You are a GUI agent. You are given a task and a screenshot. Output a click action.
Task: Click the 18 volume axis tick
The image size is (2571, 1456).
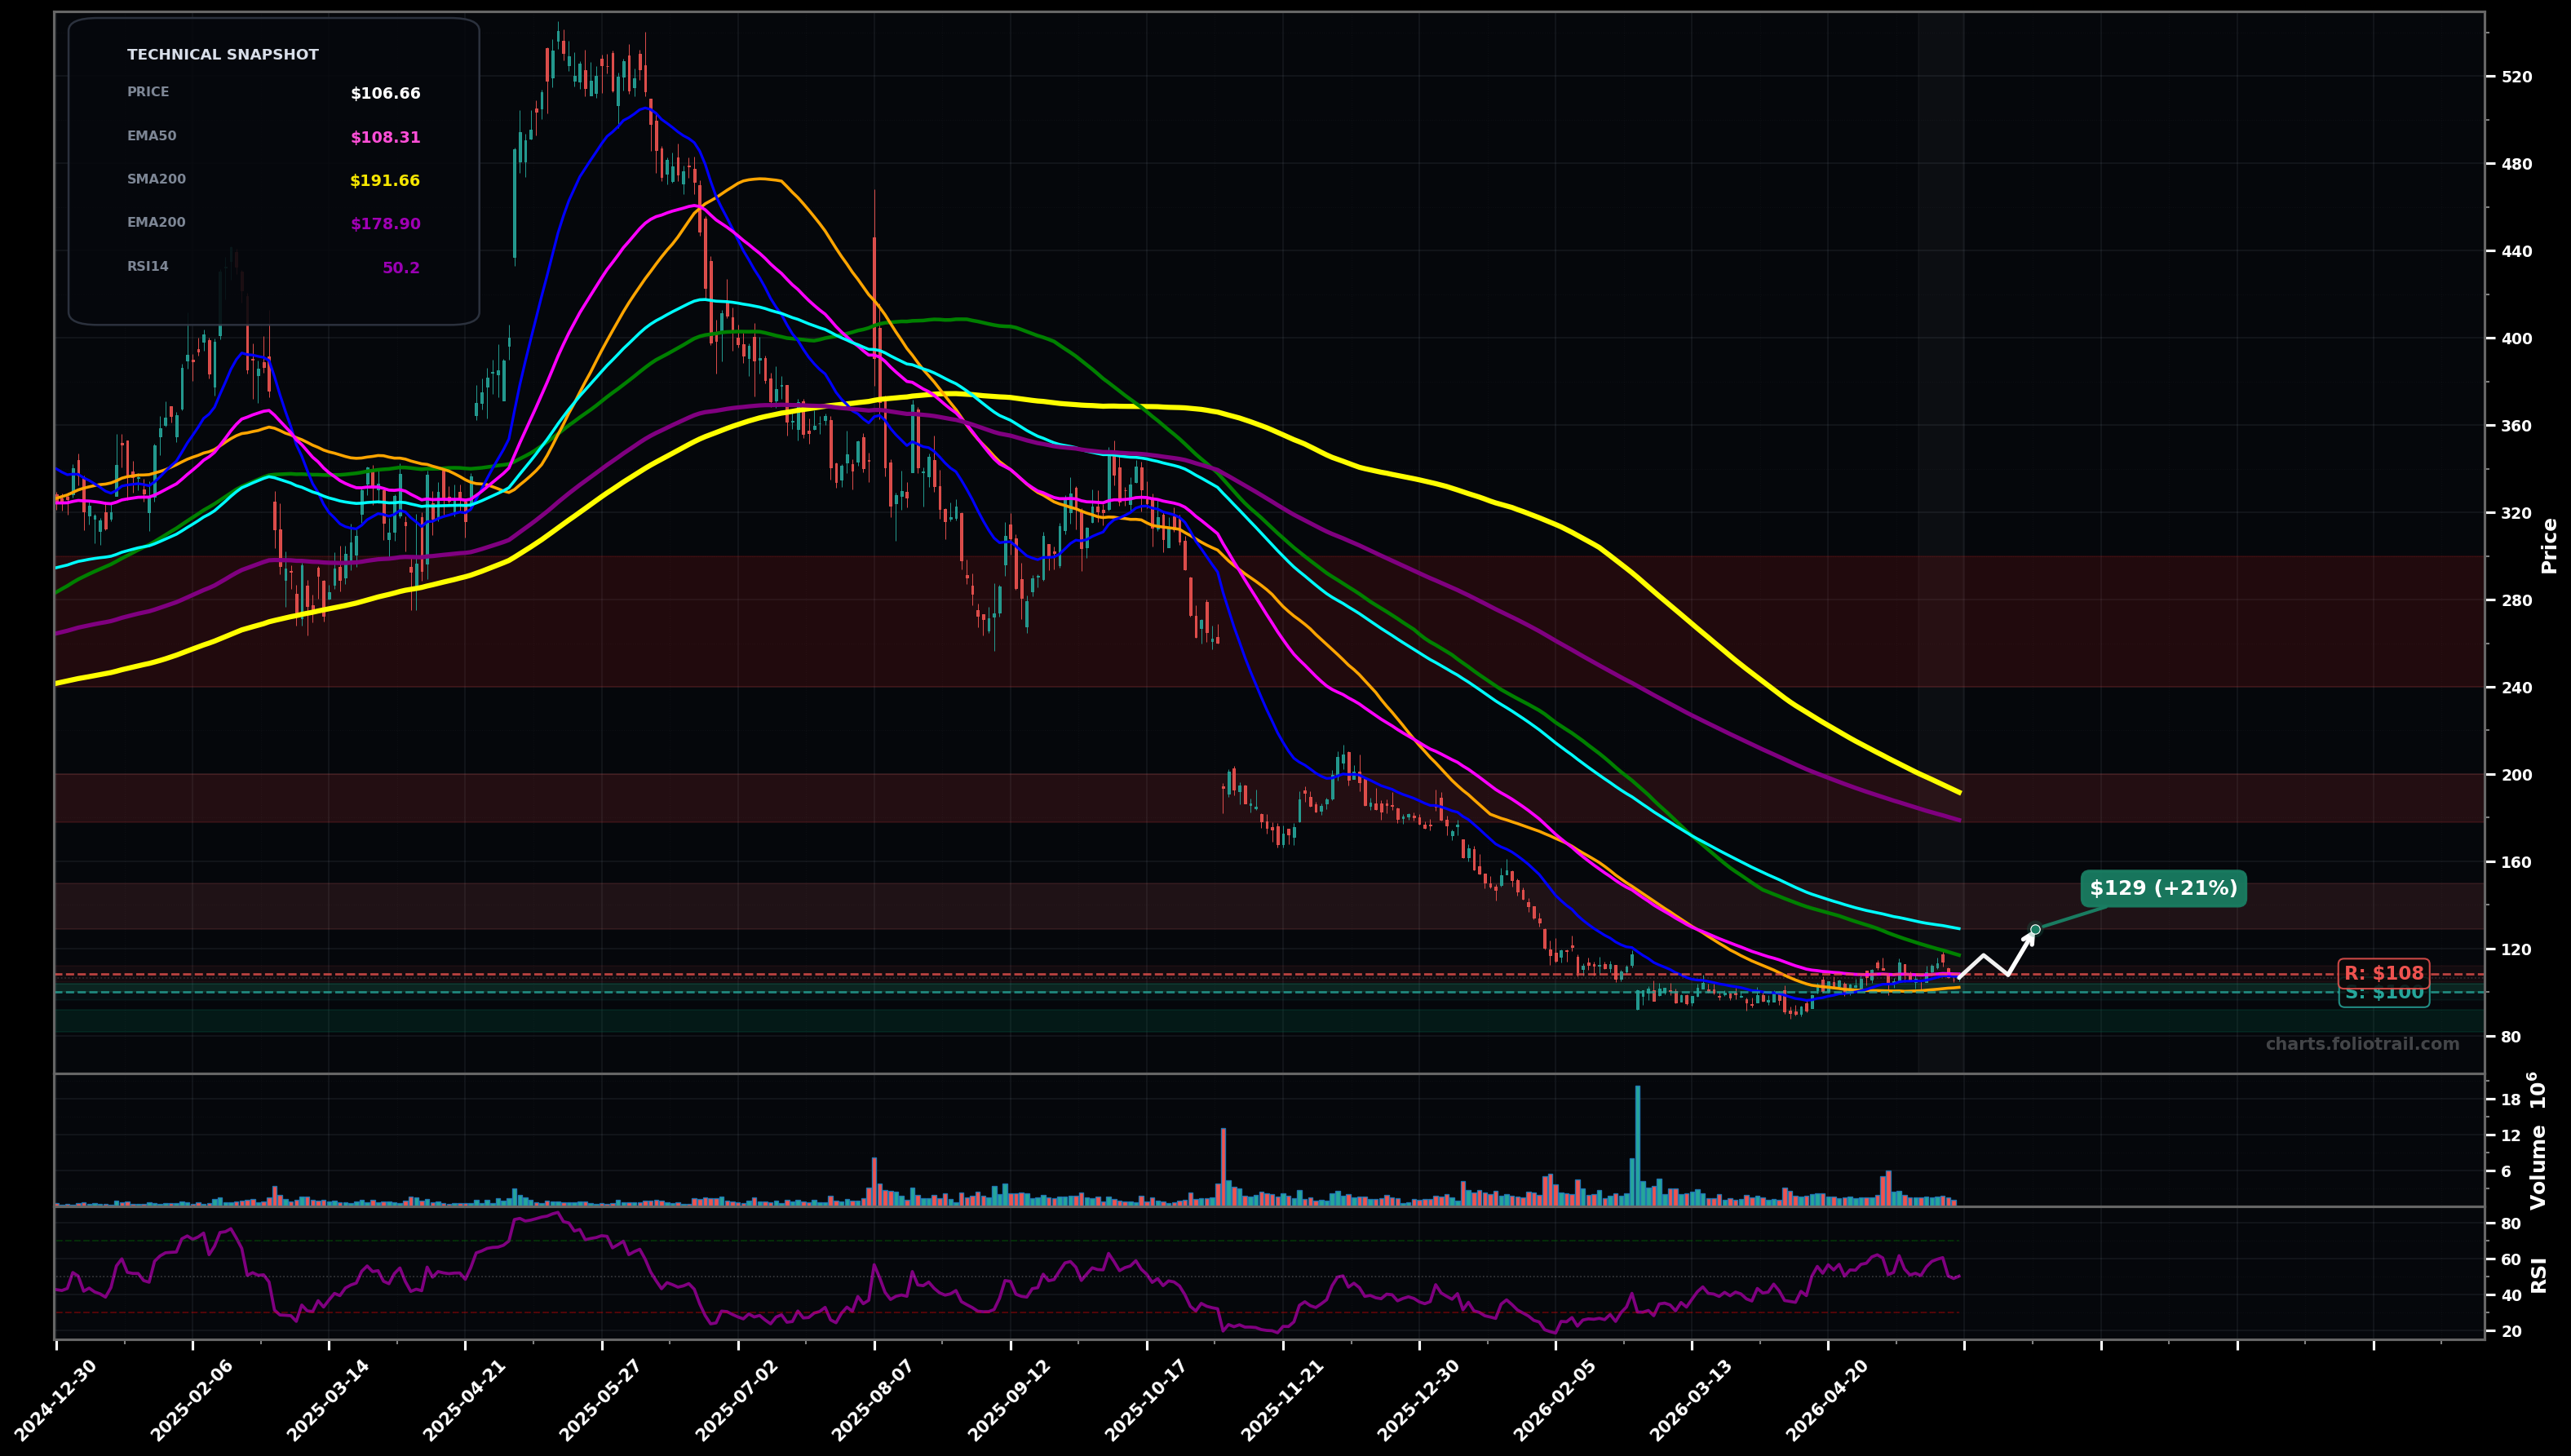(x=2511, y=1100)
